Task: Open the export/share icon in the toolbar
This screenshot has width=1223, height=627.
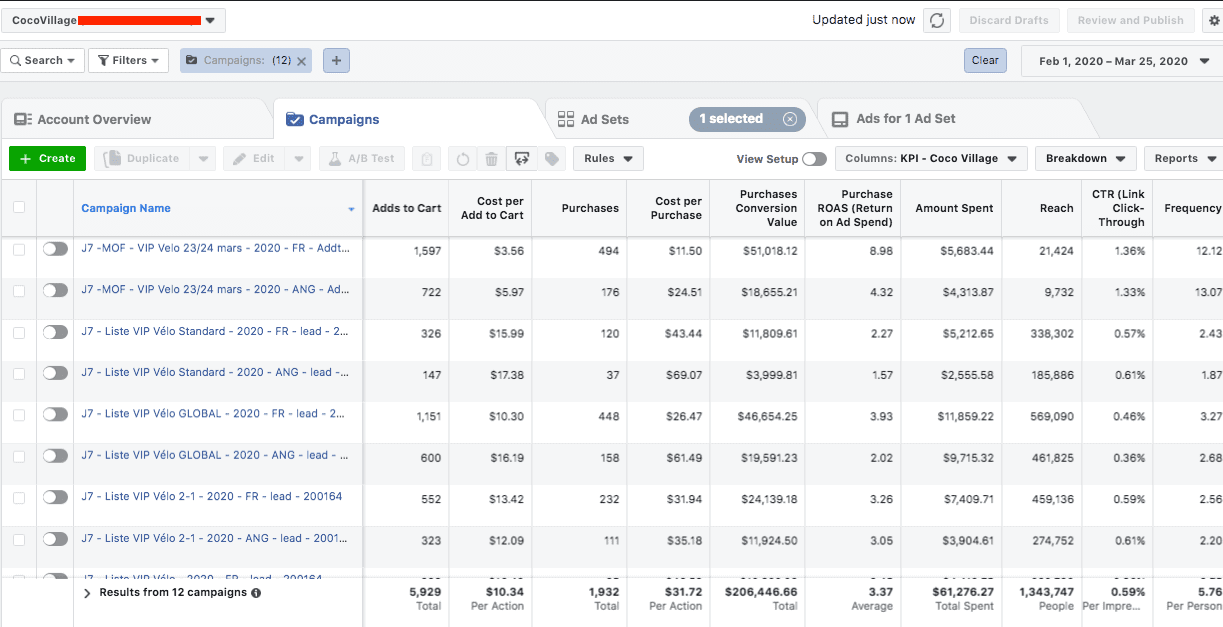Action: (x=521, y=158)
